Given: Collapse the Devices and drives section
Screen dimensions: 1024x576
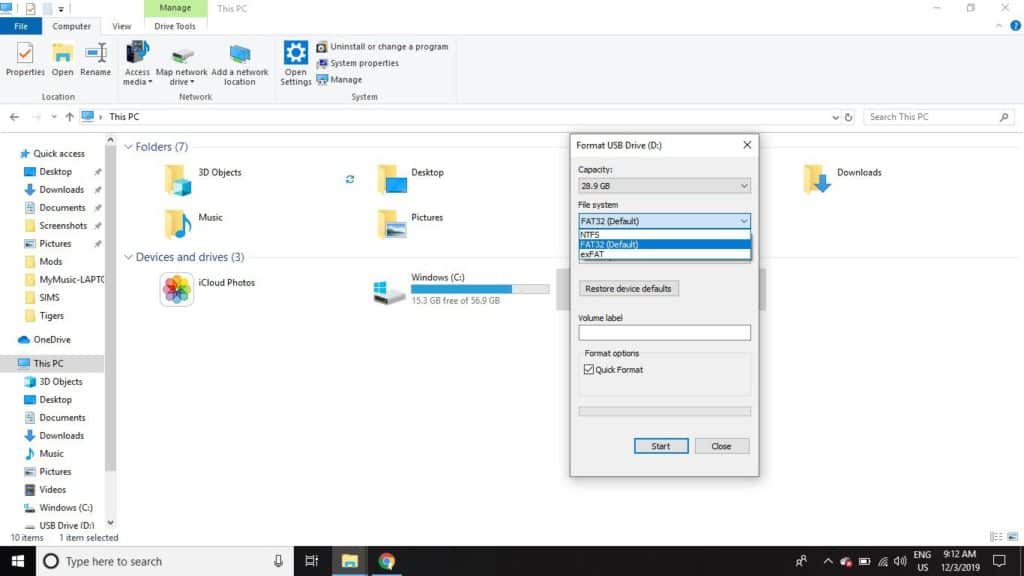Looking at the screenshot, I should pyautogui.click(x=129, y=257).
